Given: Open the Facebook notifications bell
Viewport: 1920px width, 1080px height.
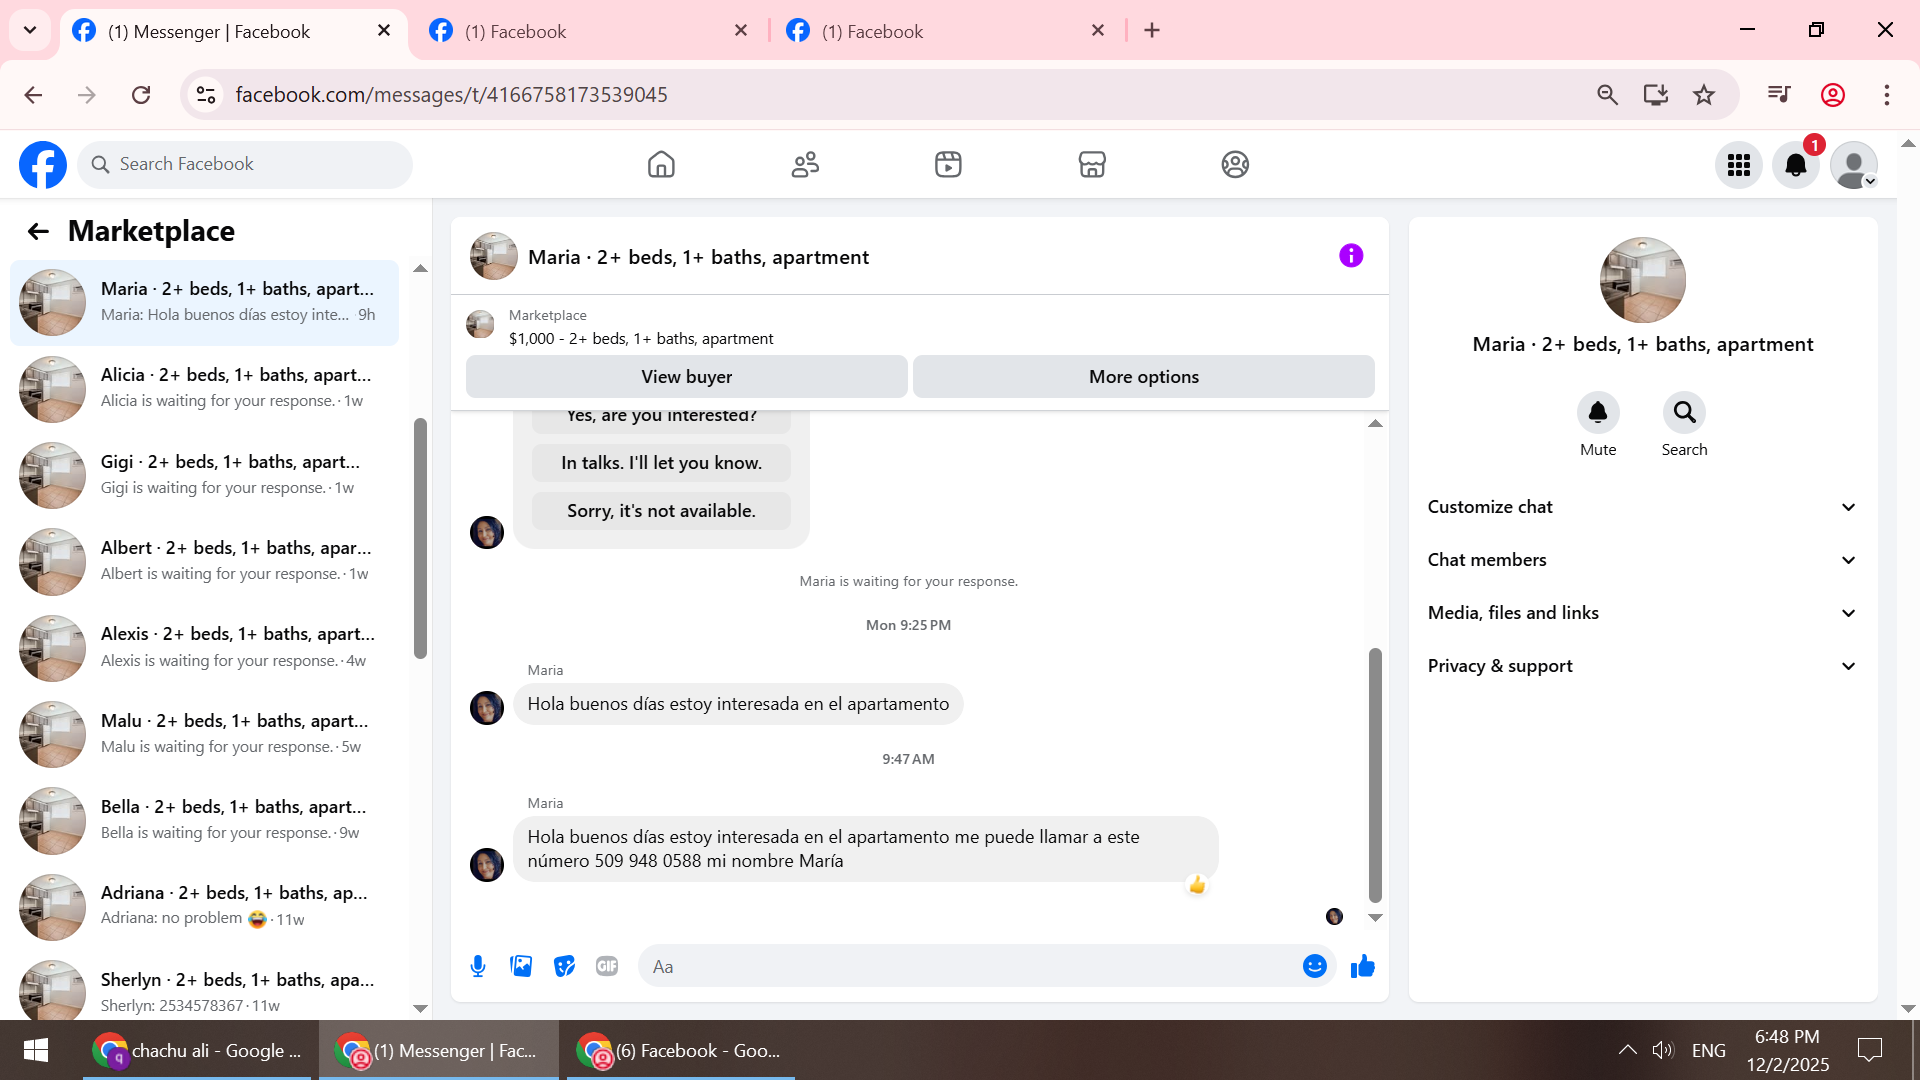Looking at the screenshot, I should (x=1795, y=165).
